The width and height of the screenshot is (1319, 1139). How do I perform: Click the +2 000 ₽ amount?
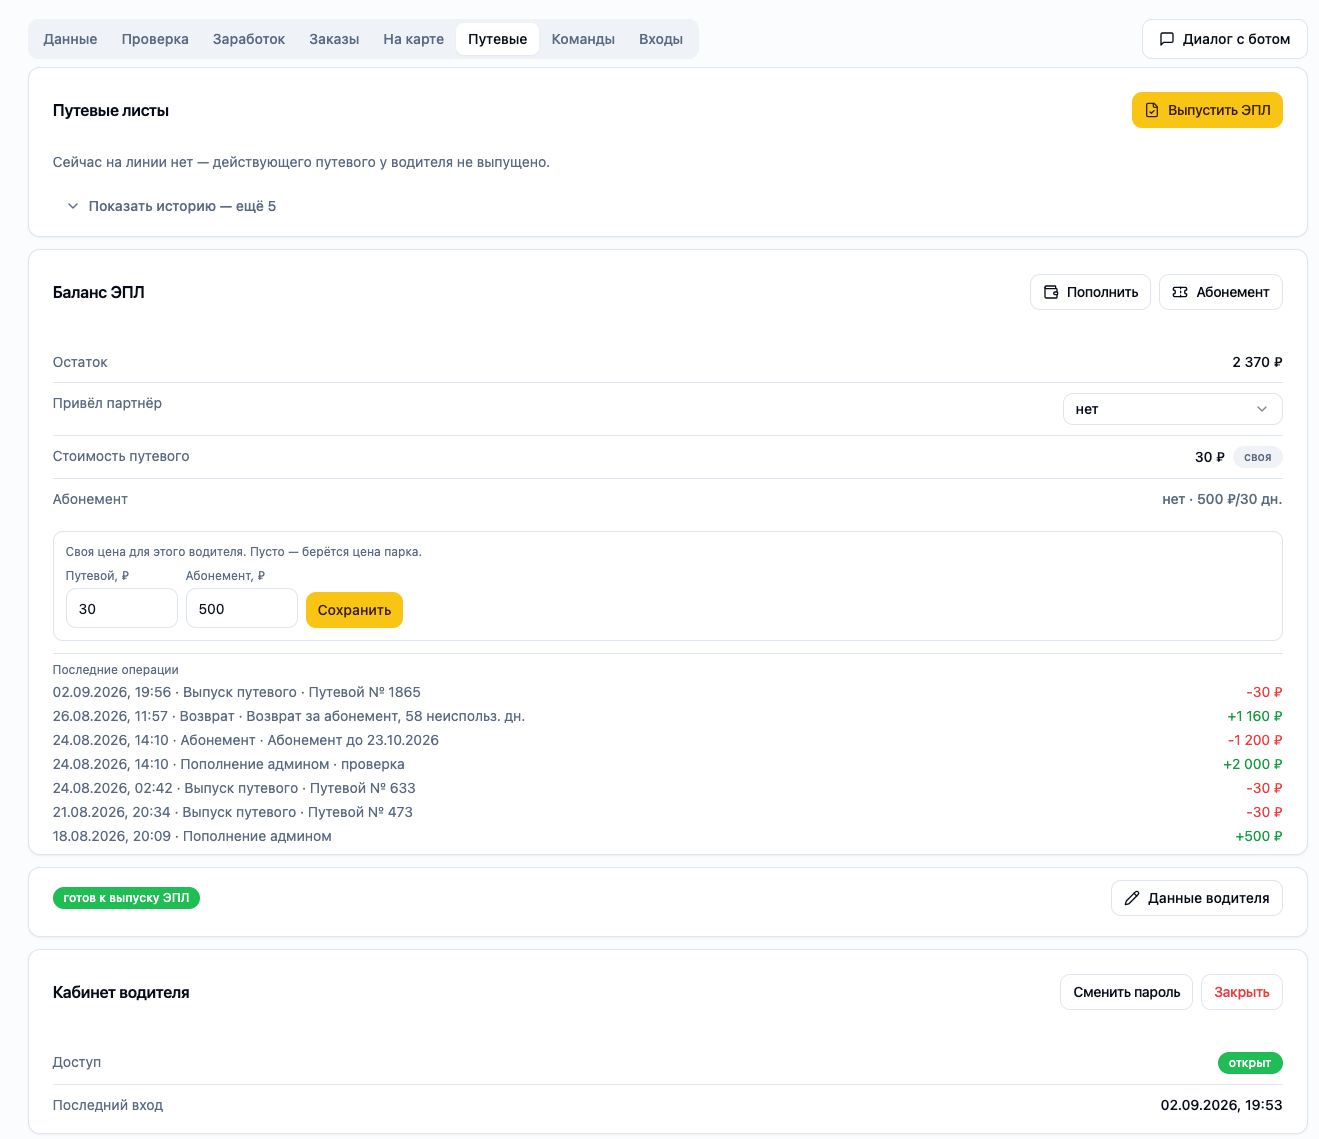[1252, 764]
